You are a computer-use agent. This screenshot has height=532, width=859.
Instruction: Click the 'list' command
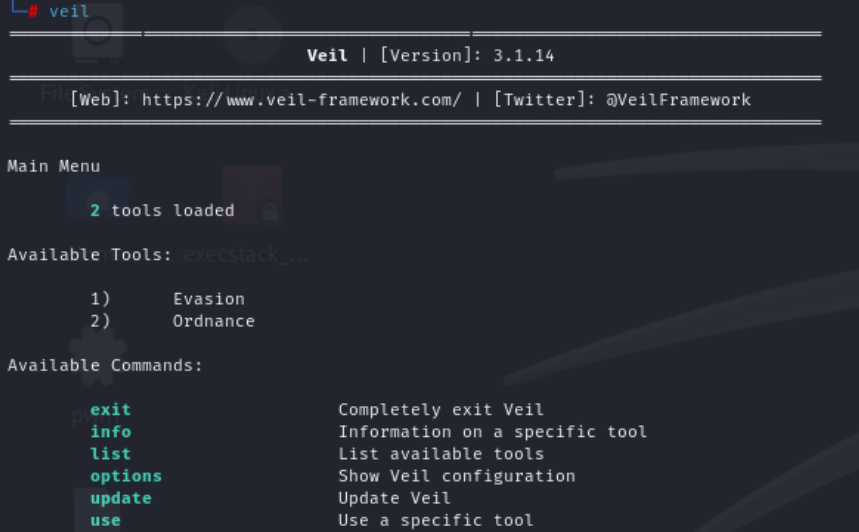111,454
